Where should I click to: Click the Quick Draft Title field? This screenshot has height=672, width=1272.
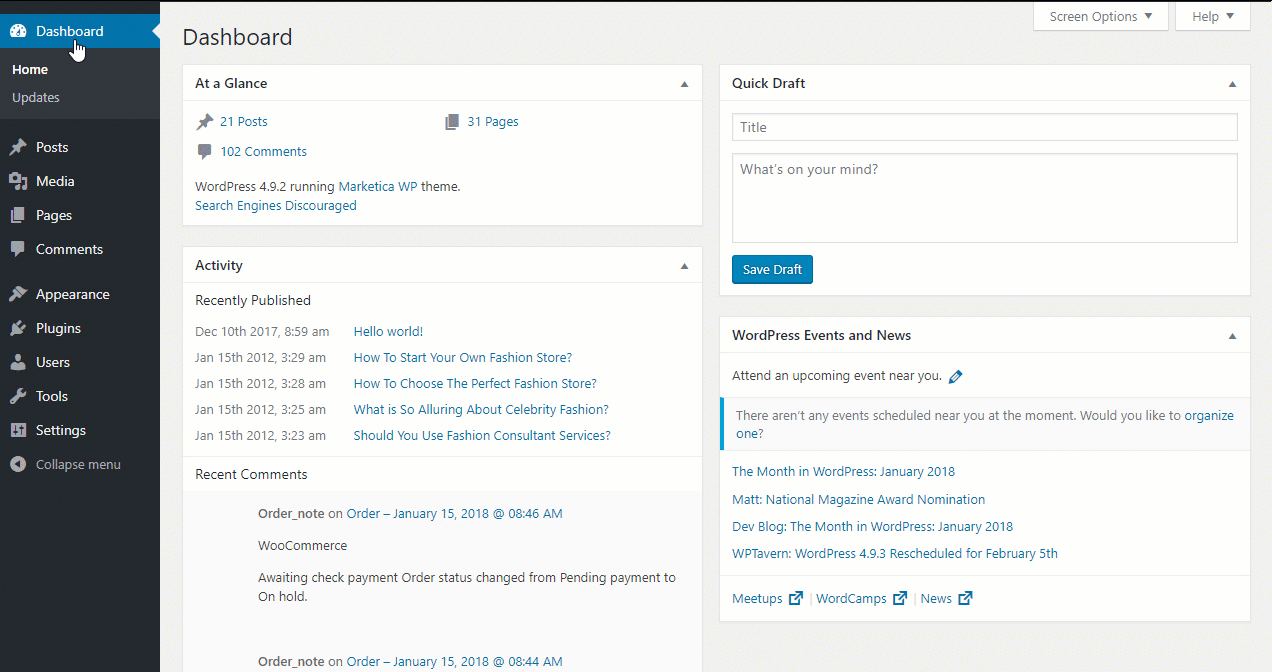(985, 127)
